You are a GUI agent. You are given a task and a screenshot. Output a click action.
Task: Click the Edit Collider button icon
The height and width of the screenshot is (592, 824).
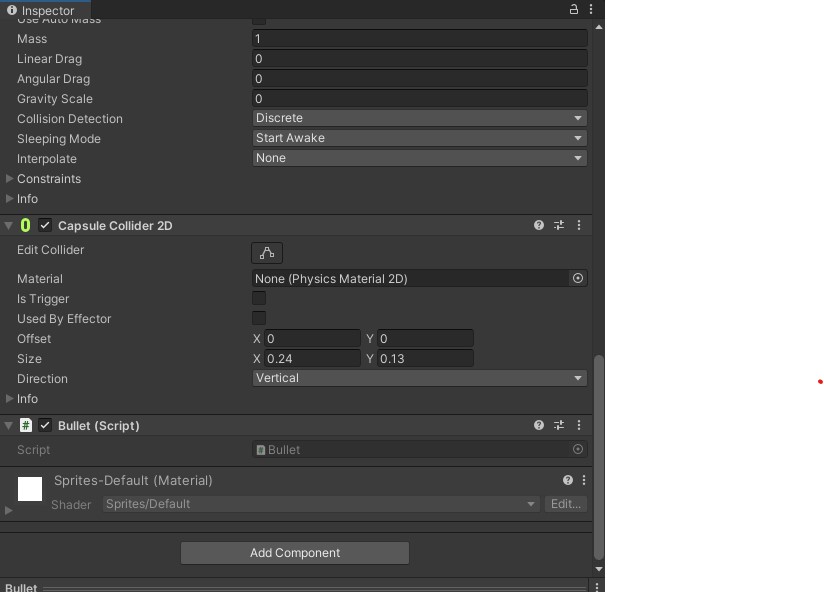(267, 253)
